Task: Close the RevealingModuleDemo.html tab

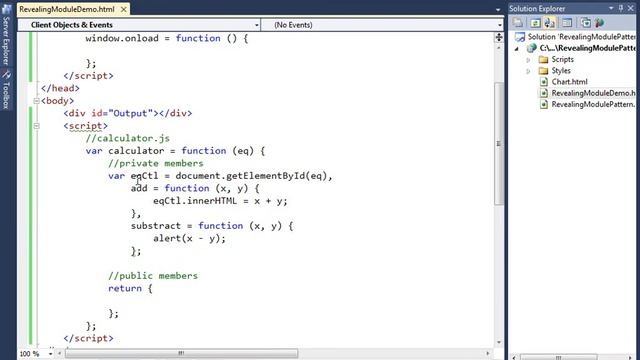Action: click(123, 9)
